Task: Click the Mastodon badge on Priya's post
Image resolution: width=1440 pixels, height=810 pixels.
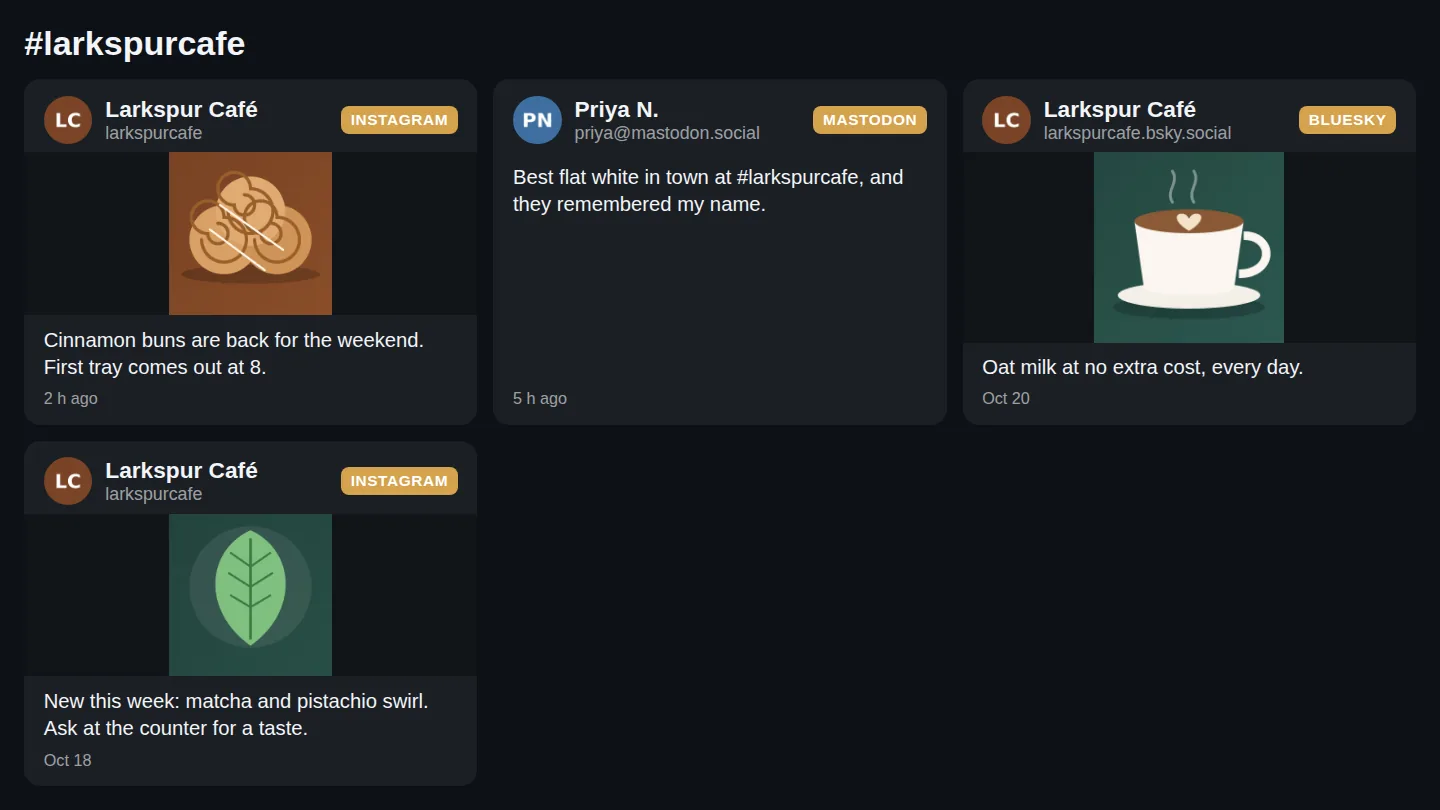Action: [x=870, y=120]
